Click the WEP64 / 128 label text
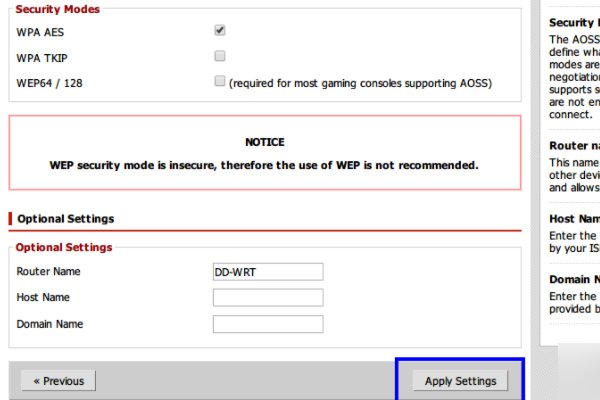The image size is (600, 400). (50, 82)
